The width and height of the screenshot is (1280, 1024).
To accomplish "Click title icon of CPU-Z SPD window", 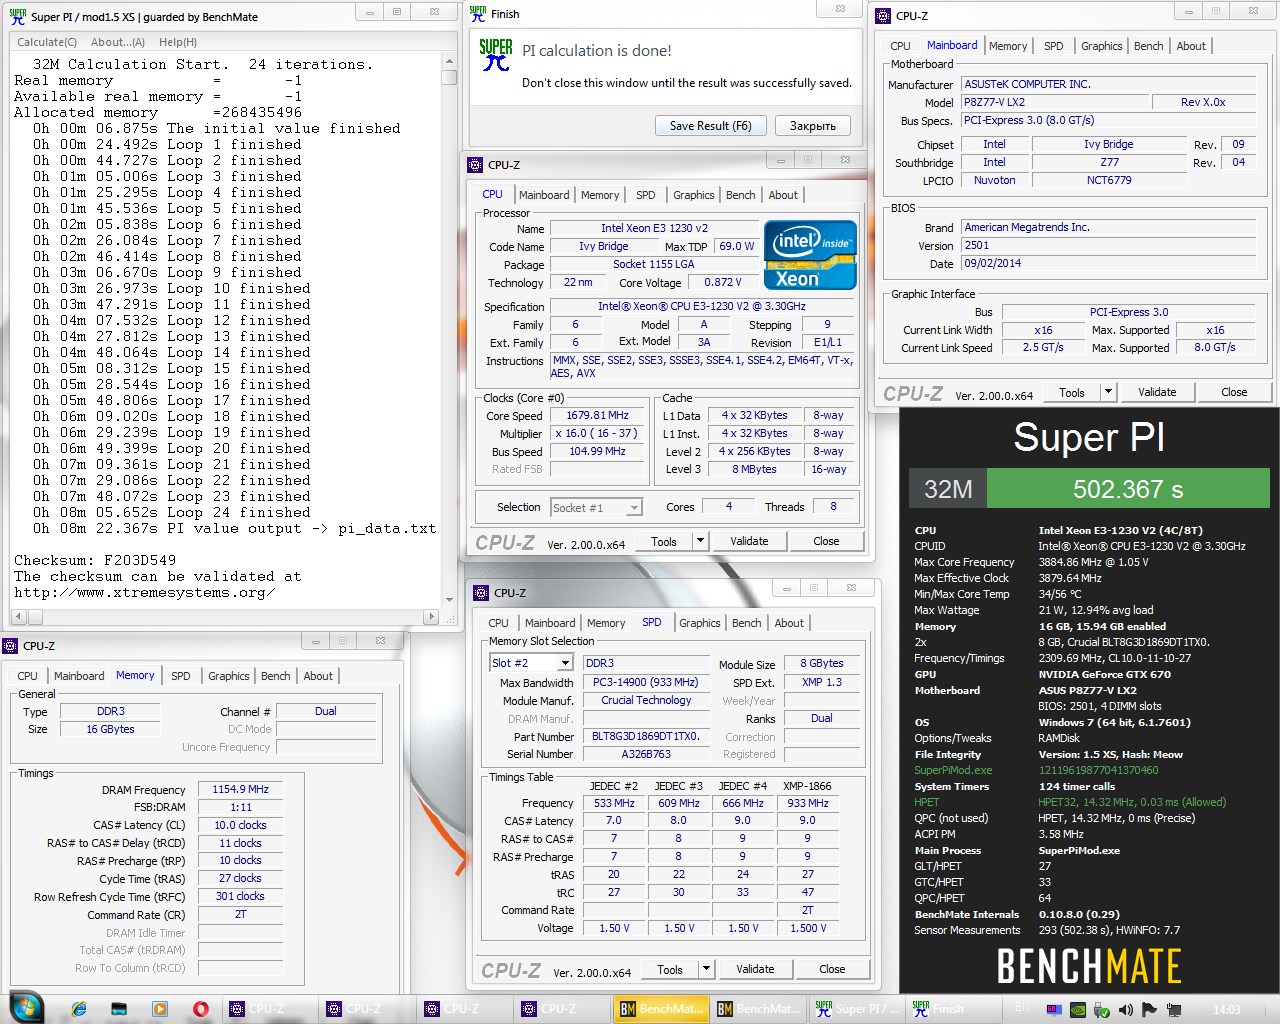I will coord(481,593).
